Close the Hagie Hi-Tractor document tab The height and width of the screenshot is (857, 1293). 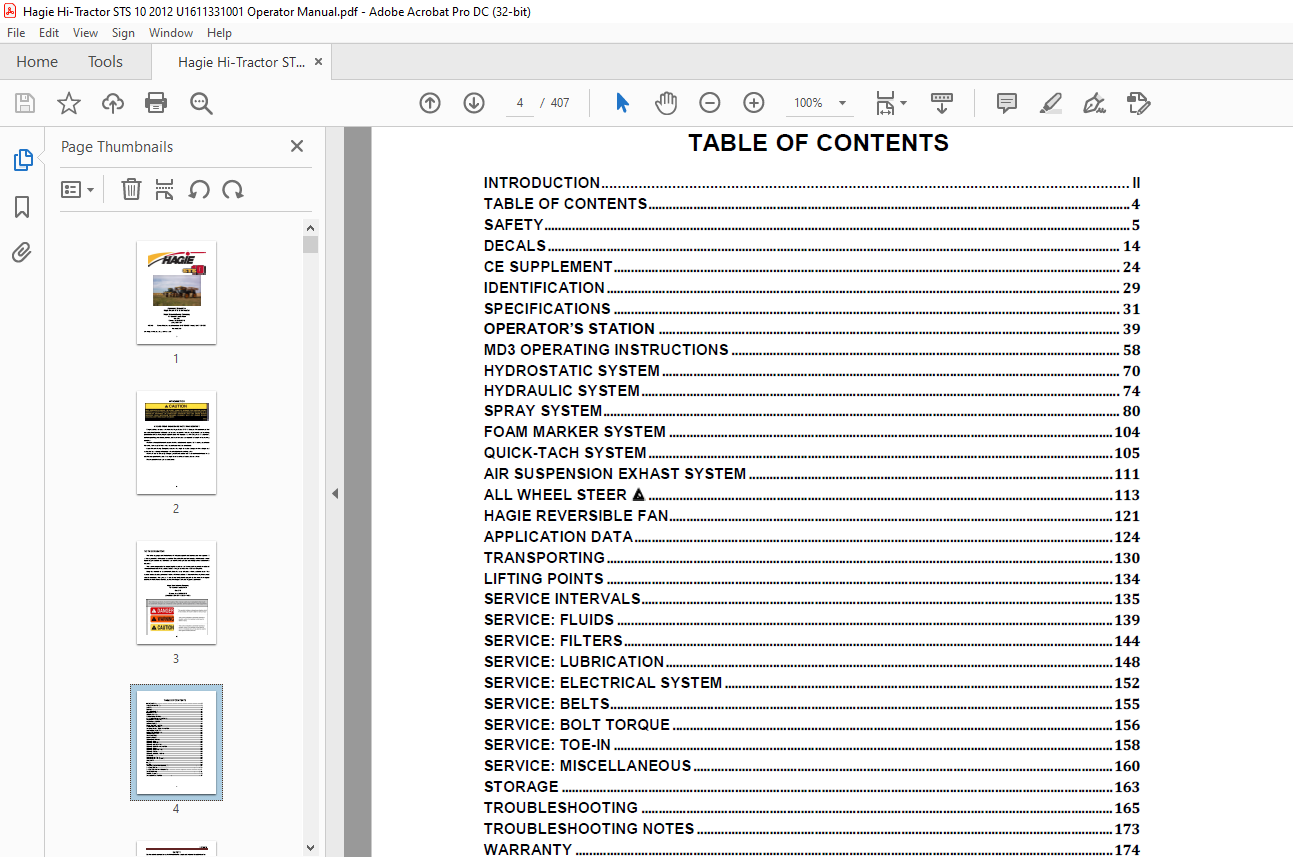318,62
